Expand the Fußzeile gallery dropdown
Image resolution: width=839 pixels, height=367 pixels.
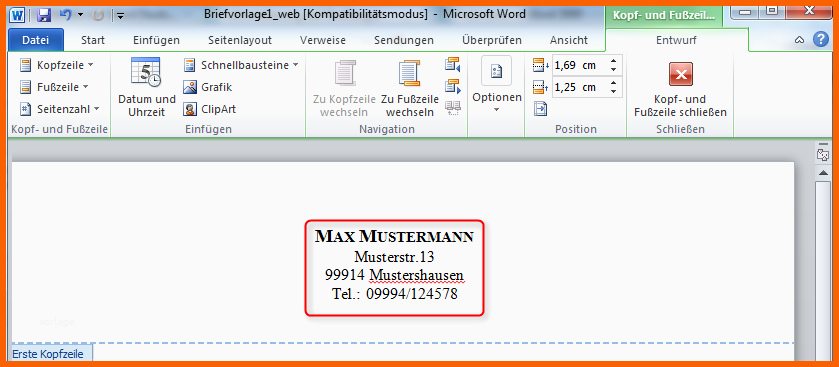pyautogui.click(x=54, y=87)
